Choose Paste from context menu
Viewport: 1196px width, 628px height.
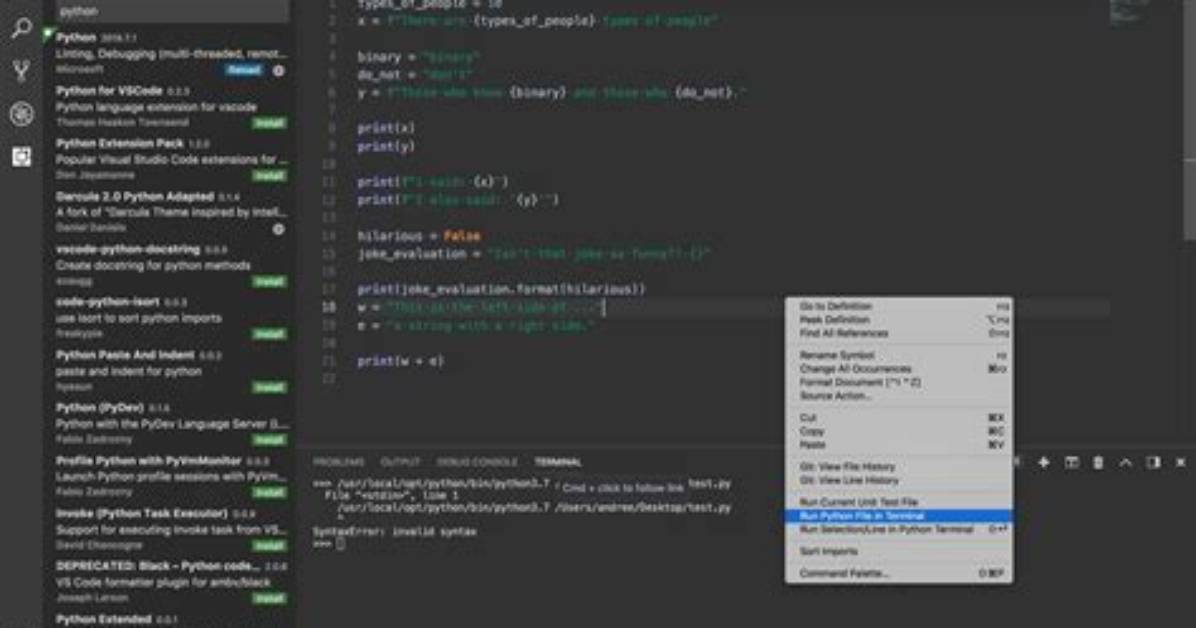point(899,445)
